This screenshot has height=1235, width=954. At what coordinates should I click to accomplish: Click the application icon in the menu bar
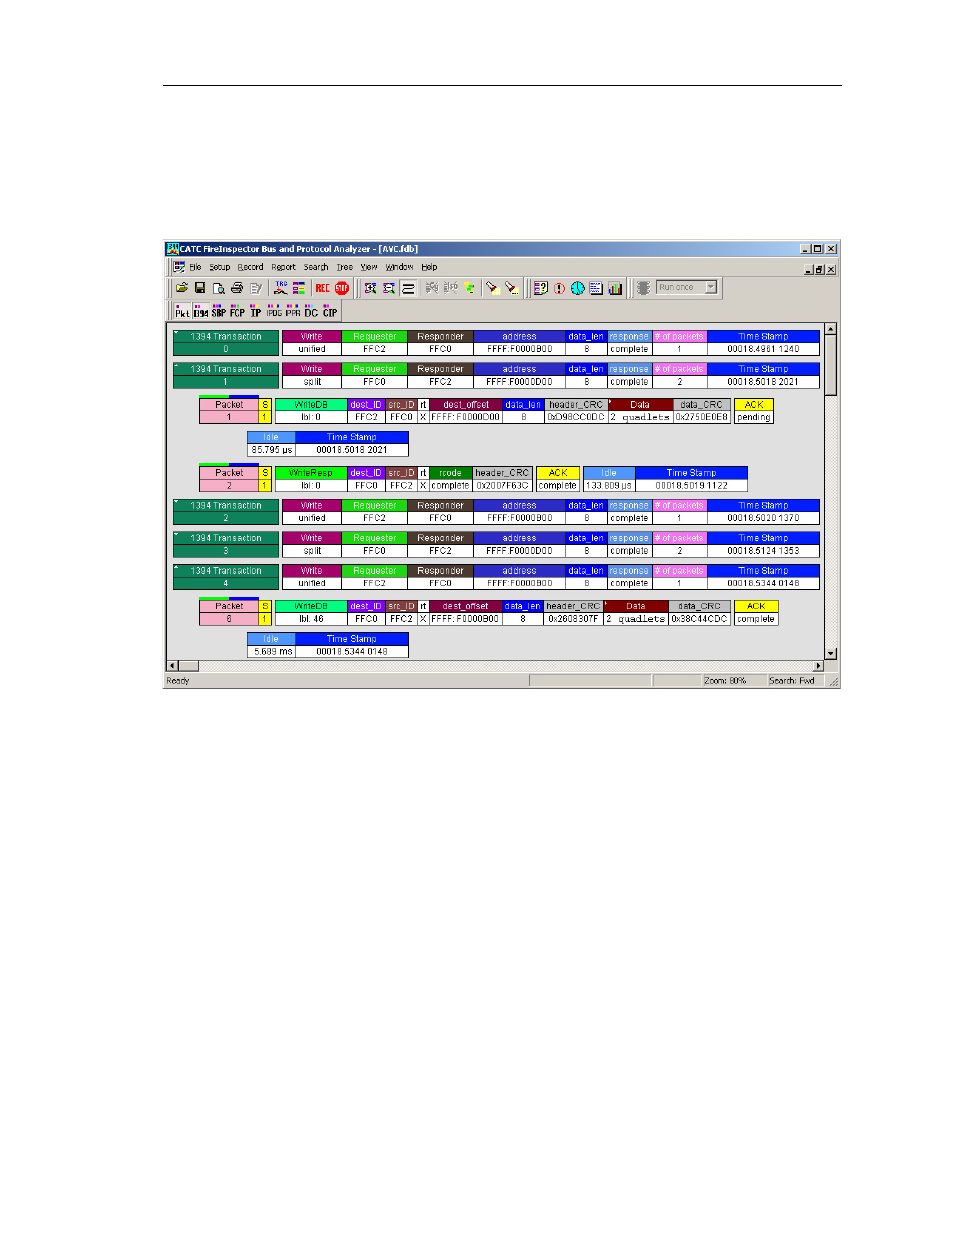coord(179,267)
